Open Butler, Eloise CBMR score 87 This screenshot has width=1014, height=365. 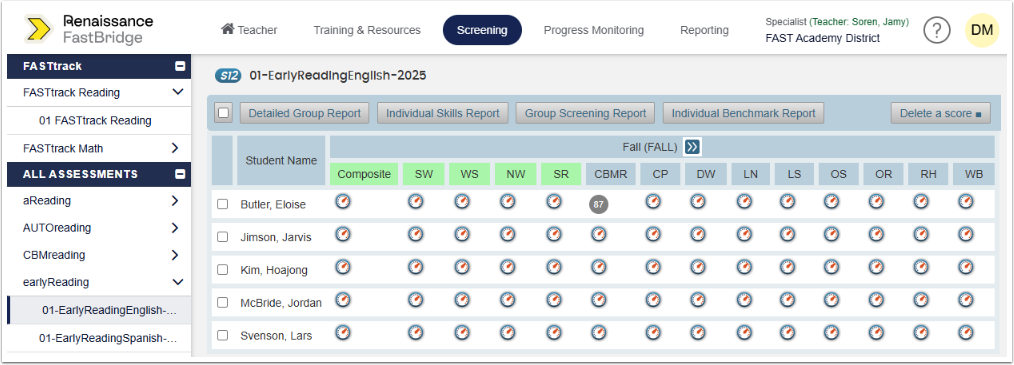click(x=599, y=205)
